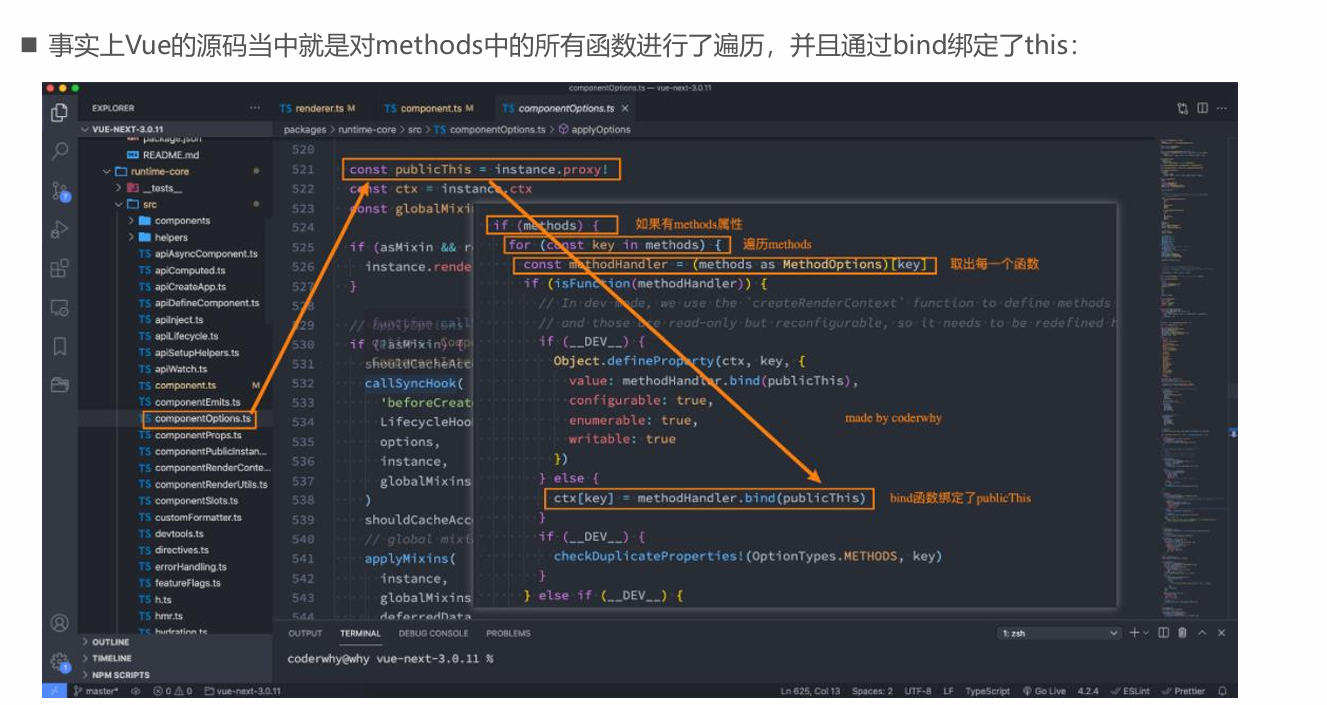Click the Go Live status bar button
Image resolution: width=1327 pixels, height=705 pixels.
(1044, 691)
